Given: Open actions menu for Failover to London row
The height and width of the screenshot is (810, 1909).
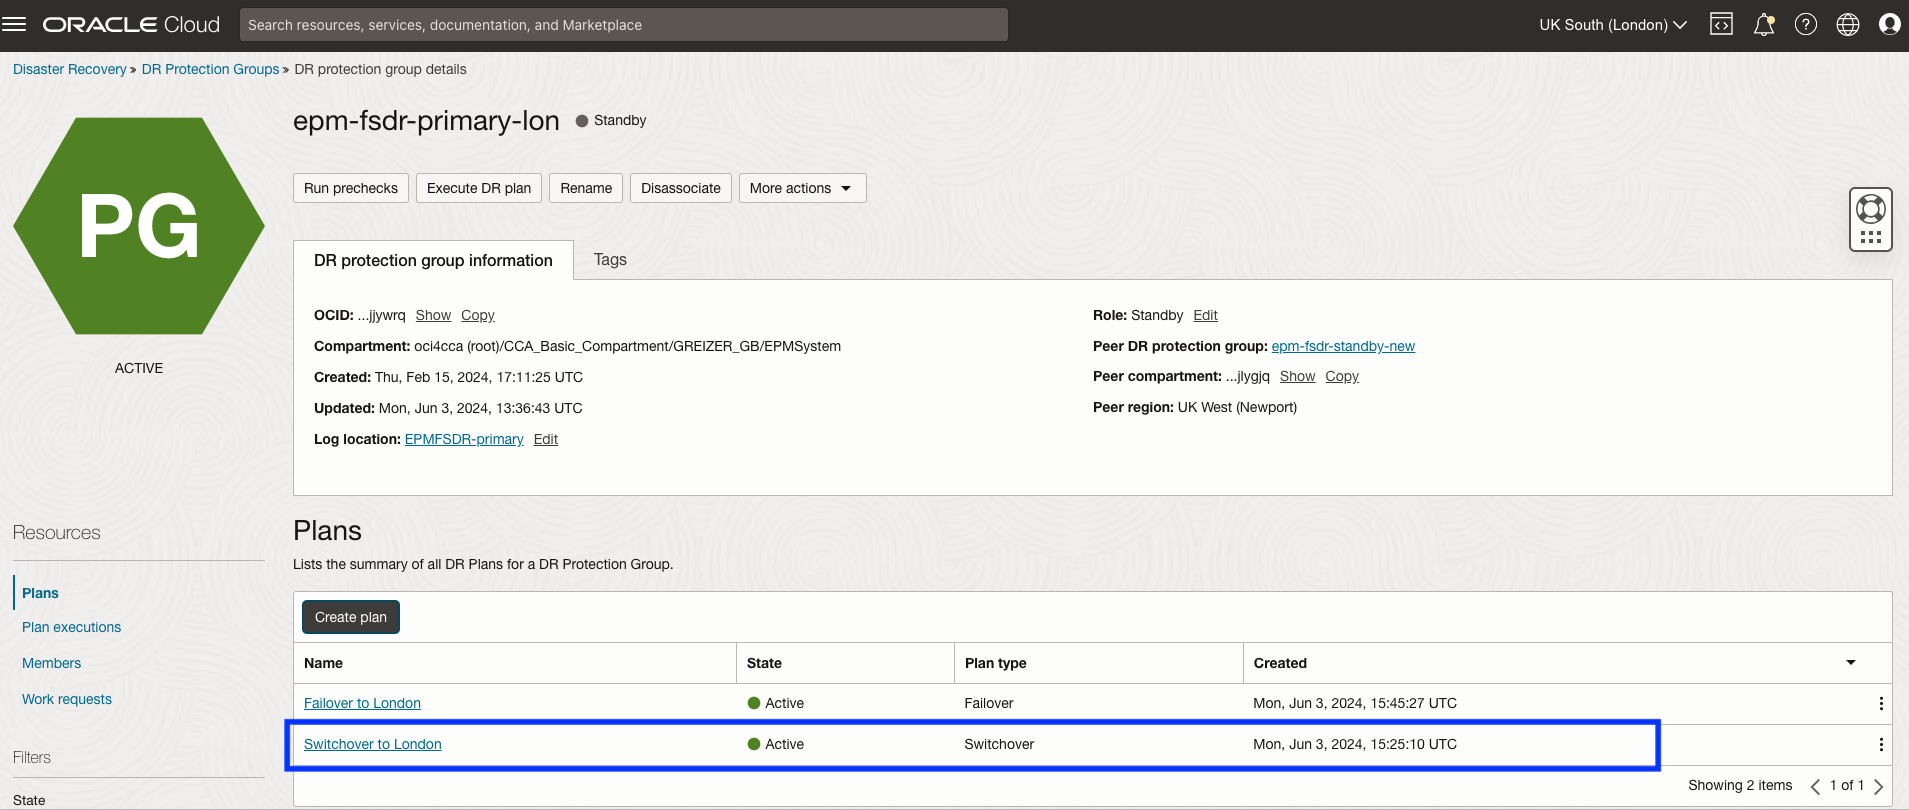Looking at the screenshot, I should [1881, 703].
